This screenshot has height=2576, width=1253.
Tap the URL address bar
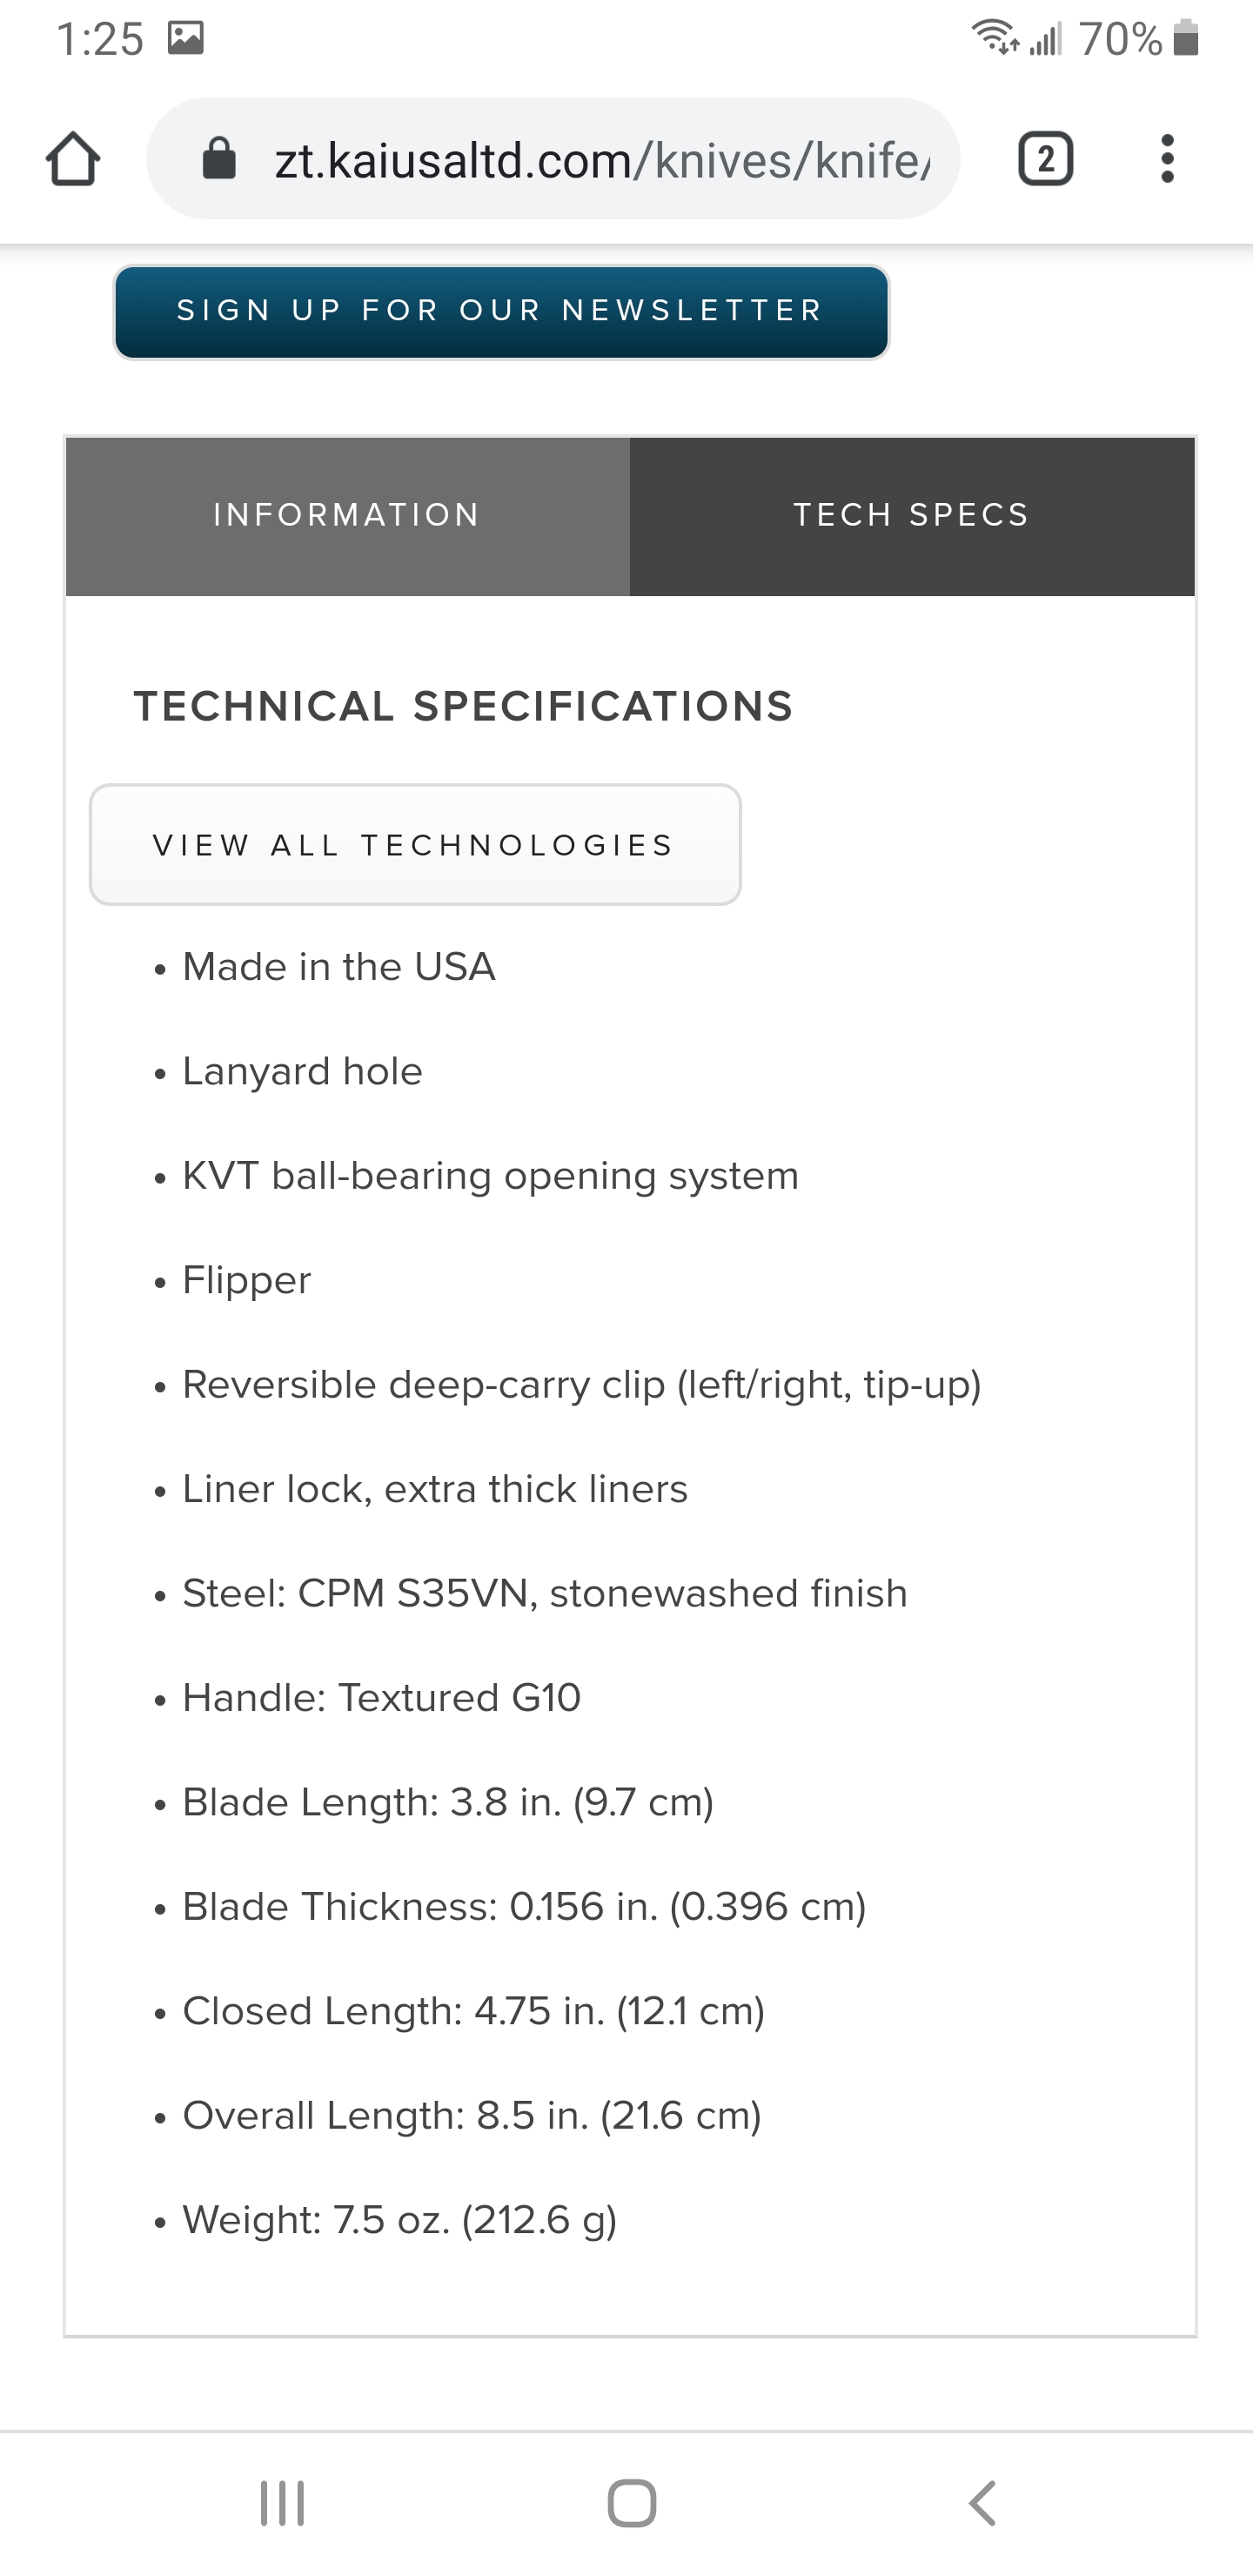553,159
